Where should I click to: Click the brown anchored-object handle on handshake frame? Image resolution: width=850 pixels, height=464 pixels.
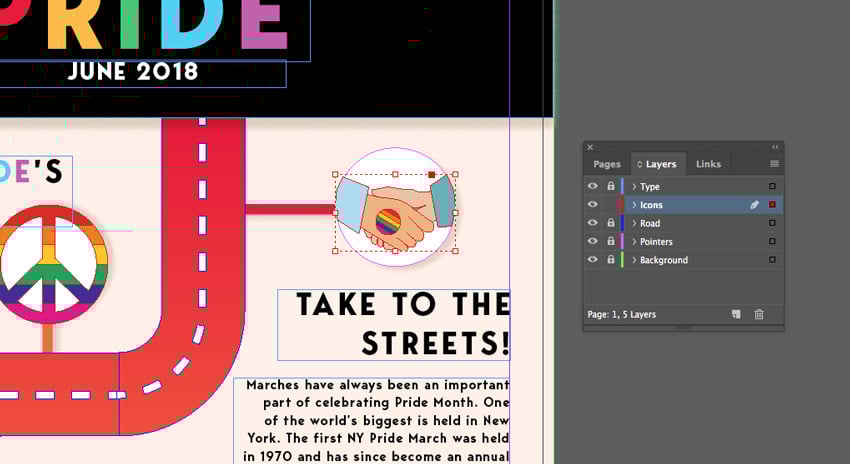point(432,175)
